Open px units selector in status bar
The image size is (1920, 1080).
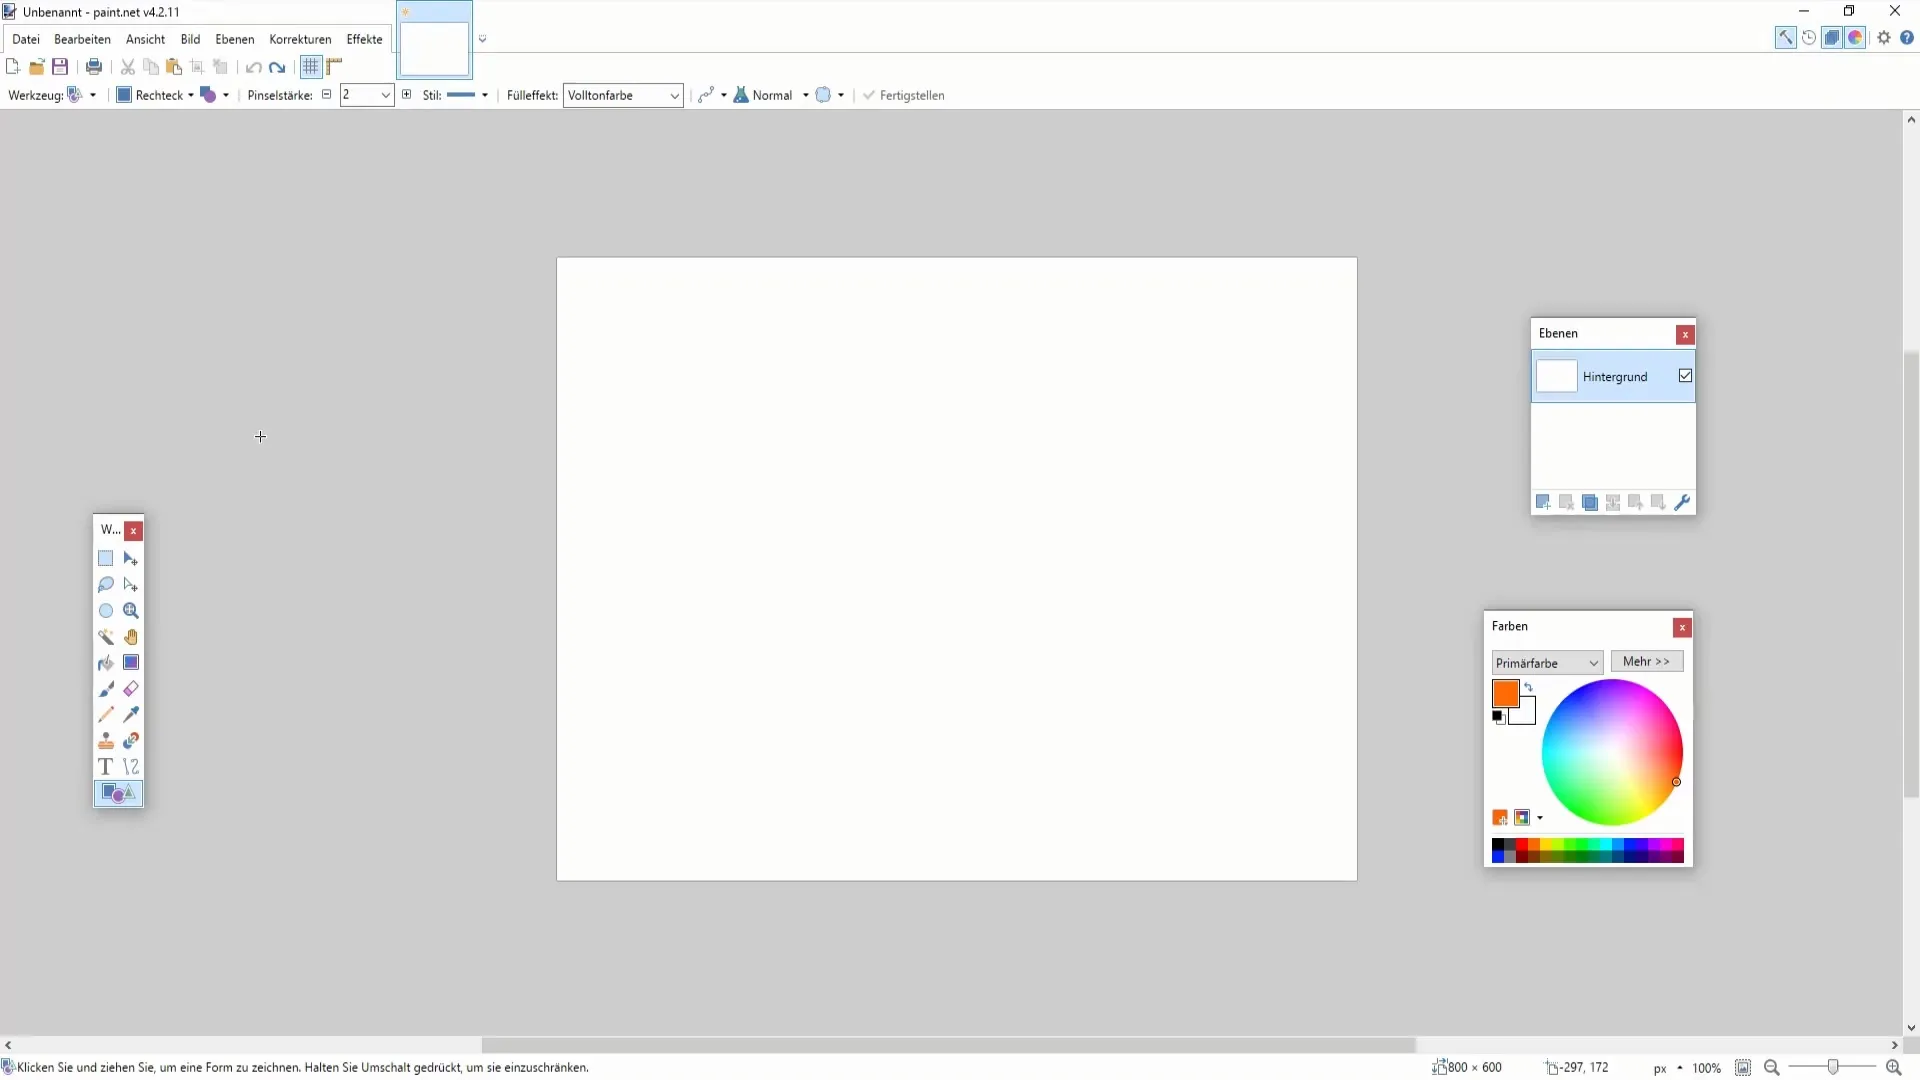(x=1667, y=1068)
